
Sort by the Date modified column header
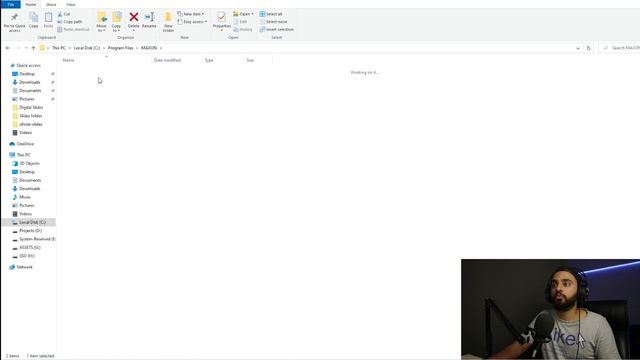pyautogui.click(x=167, y=60)
